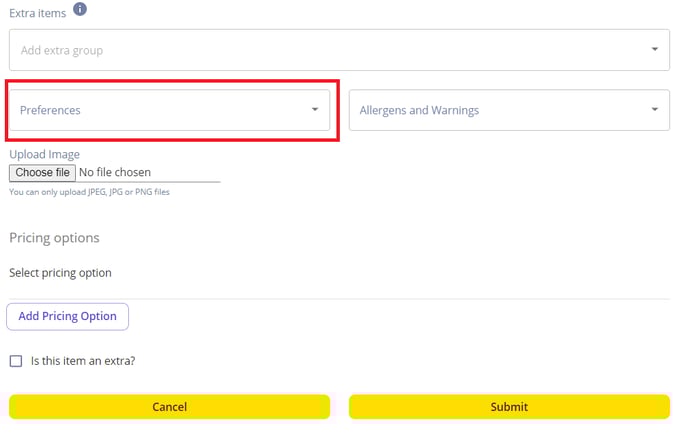The height and width of the screenshot is (433, 688).
Task: Click the No file chosen text
Action: (115, 172)
